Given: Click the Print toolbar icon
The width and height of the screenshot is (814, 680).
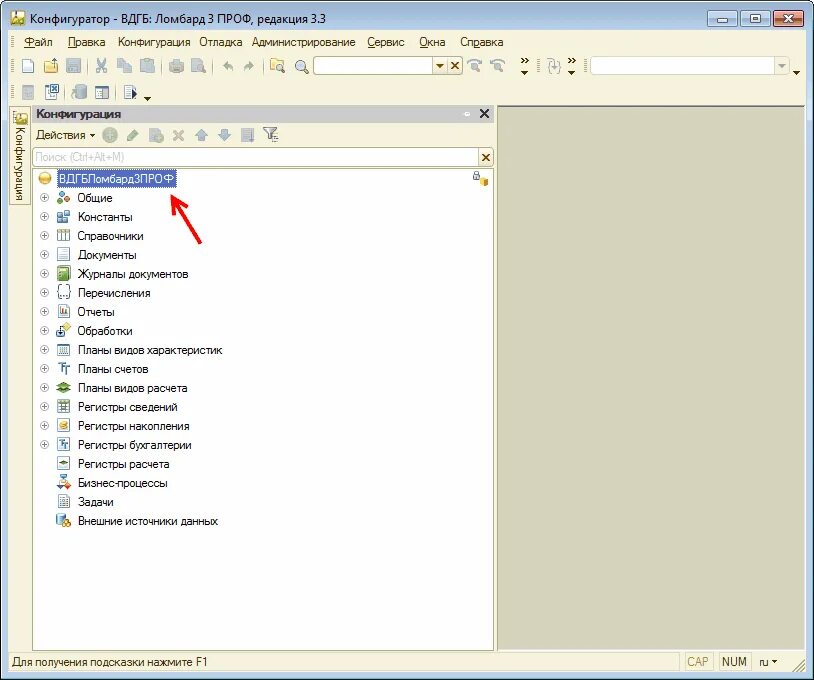Looking at the screenshot, I should 177,66.
